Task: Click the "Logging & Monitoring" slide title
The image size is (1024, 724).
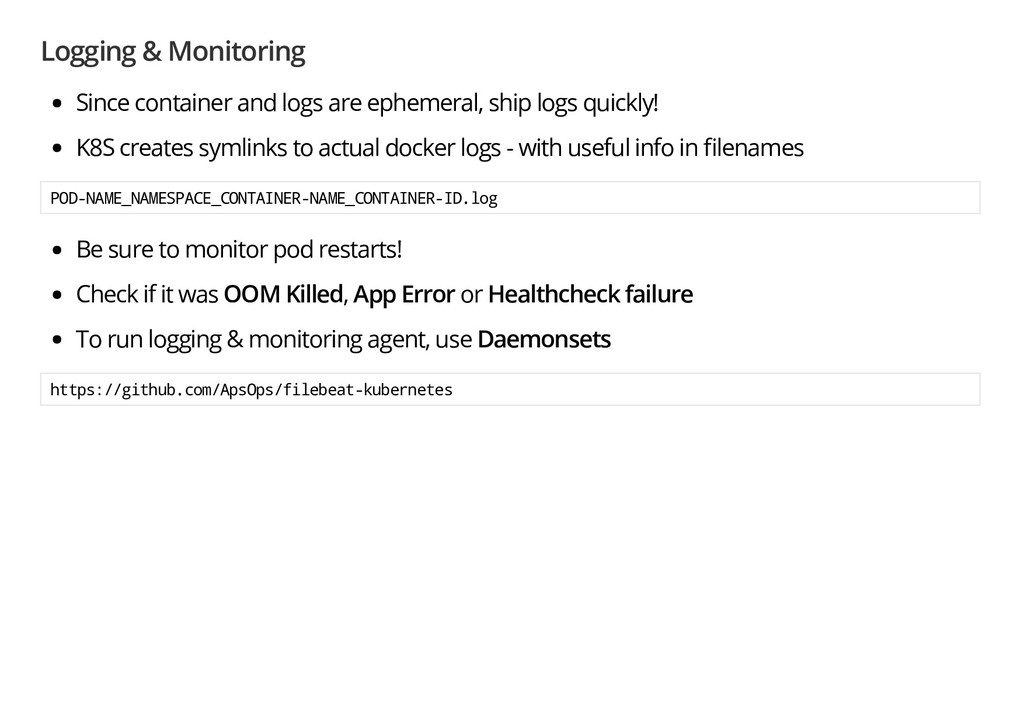Action: 173,51
